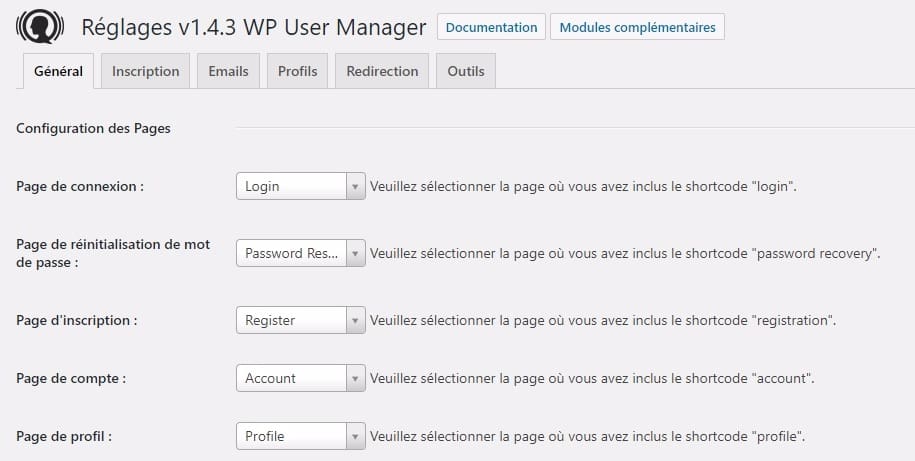
Task: Go to the Redirection tab
Action: click(382, 71)
